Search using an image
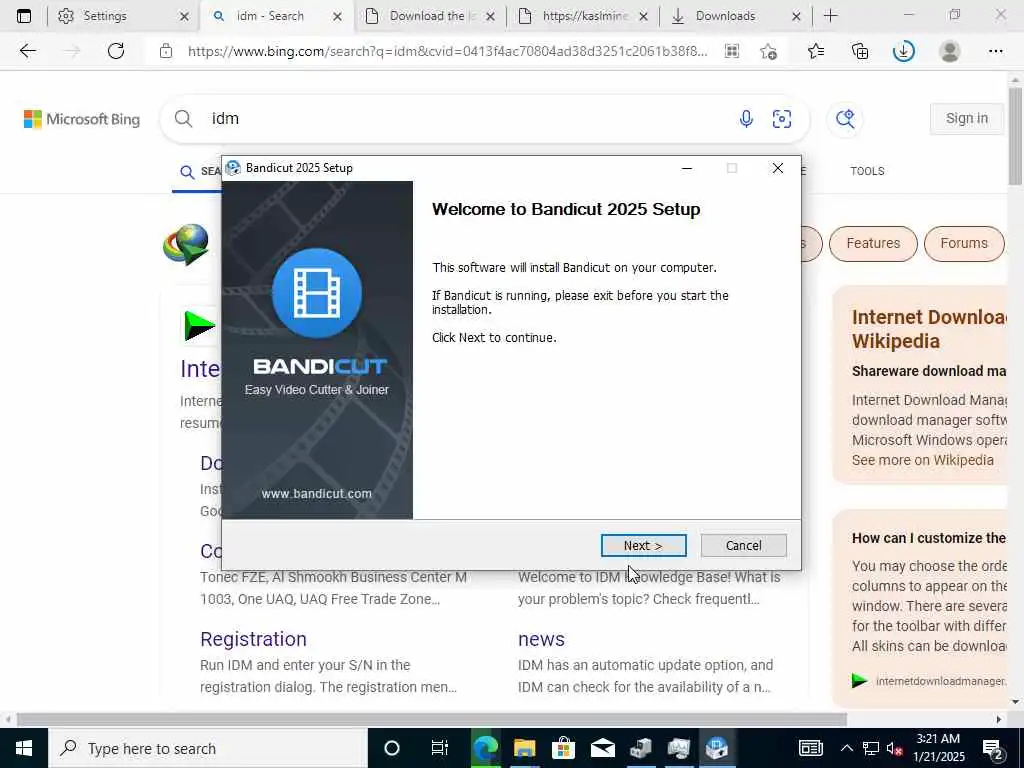The height and width of the screenshot is (768, 1024). [x=782, y=119]
